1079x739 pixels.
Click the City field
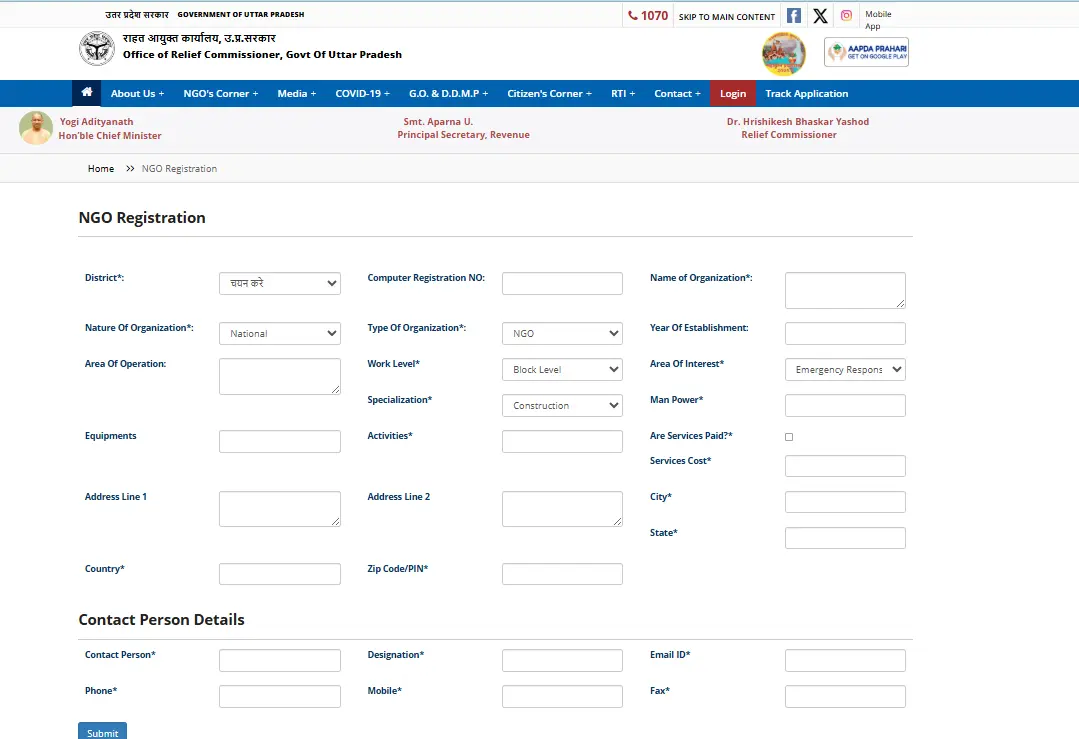[845, 502]
